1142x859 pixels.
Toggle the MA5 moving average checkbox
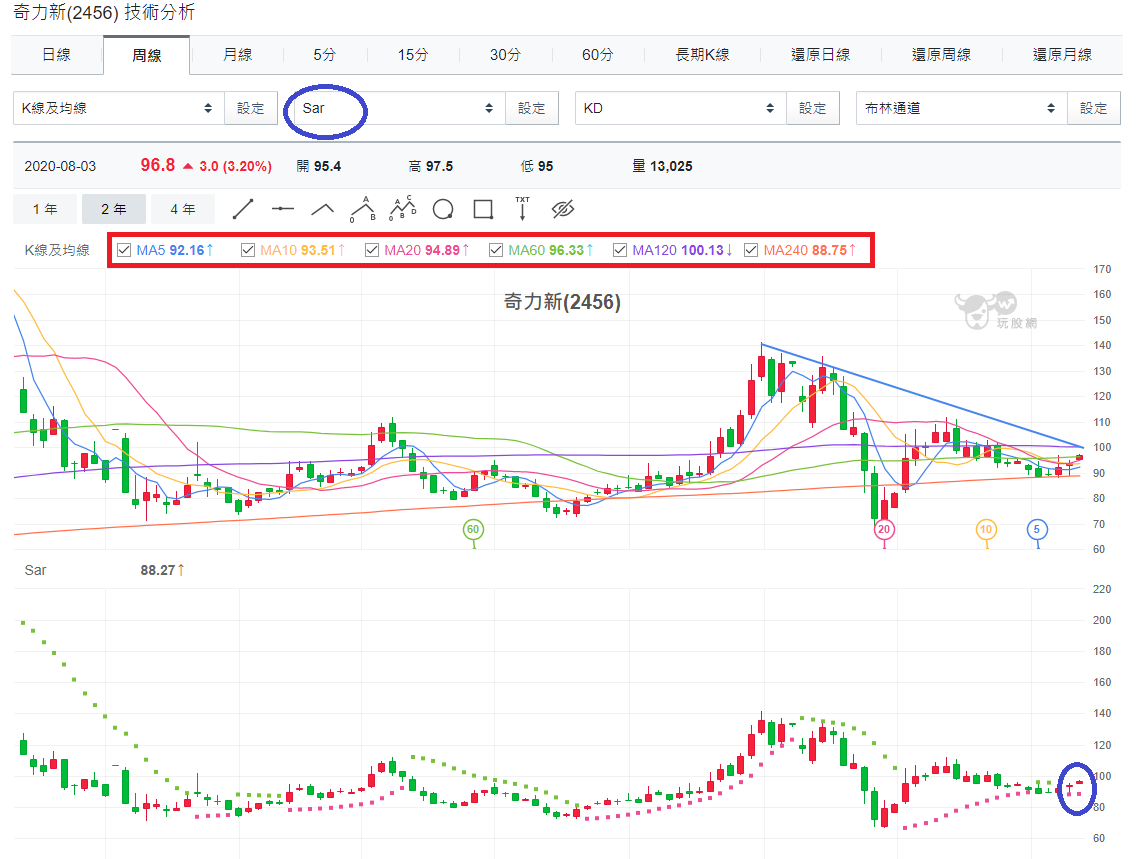(x=124, y=250)
